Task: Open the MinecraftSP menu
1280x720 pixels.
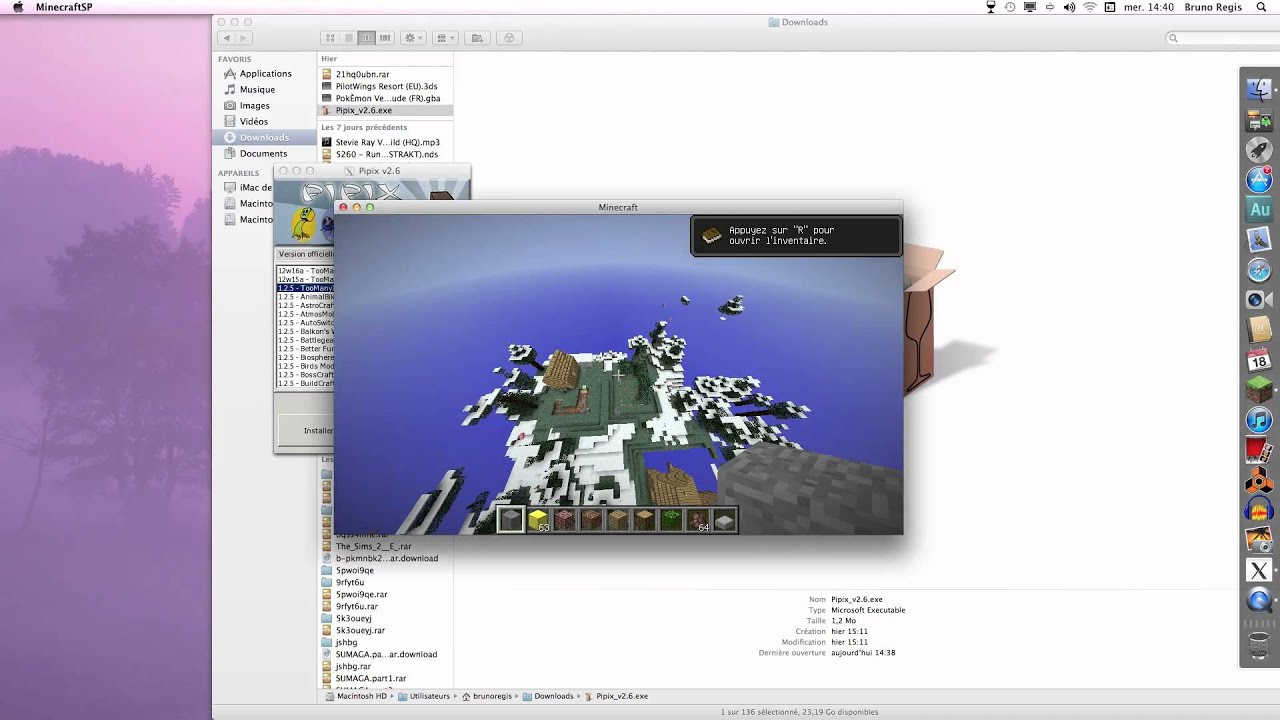Action: tap(64, 7)
